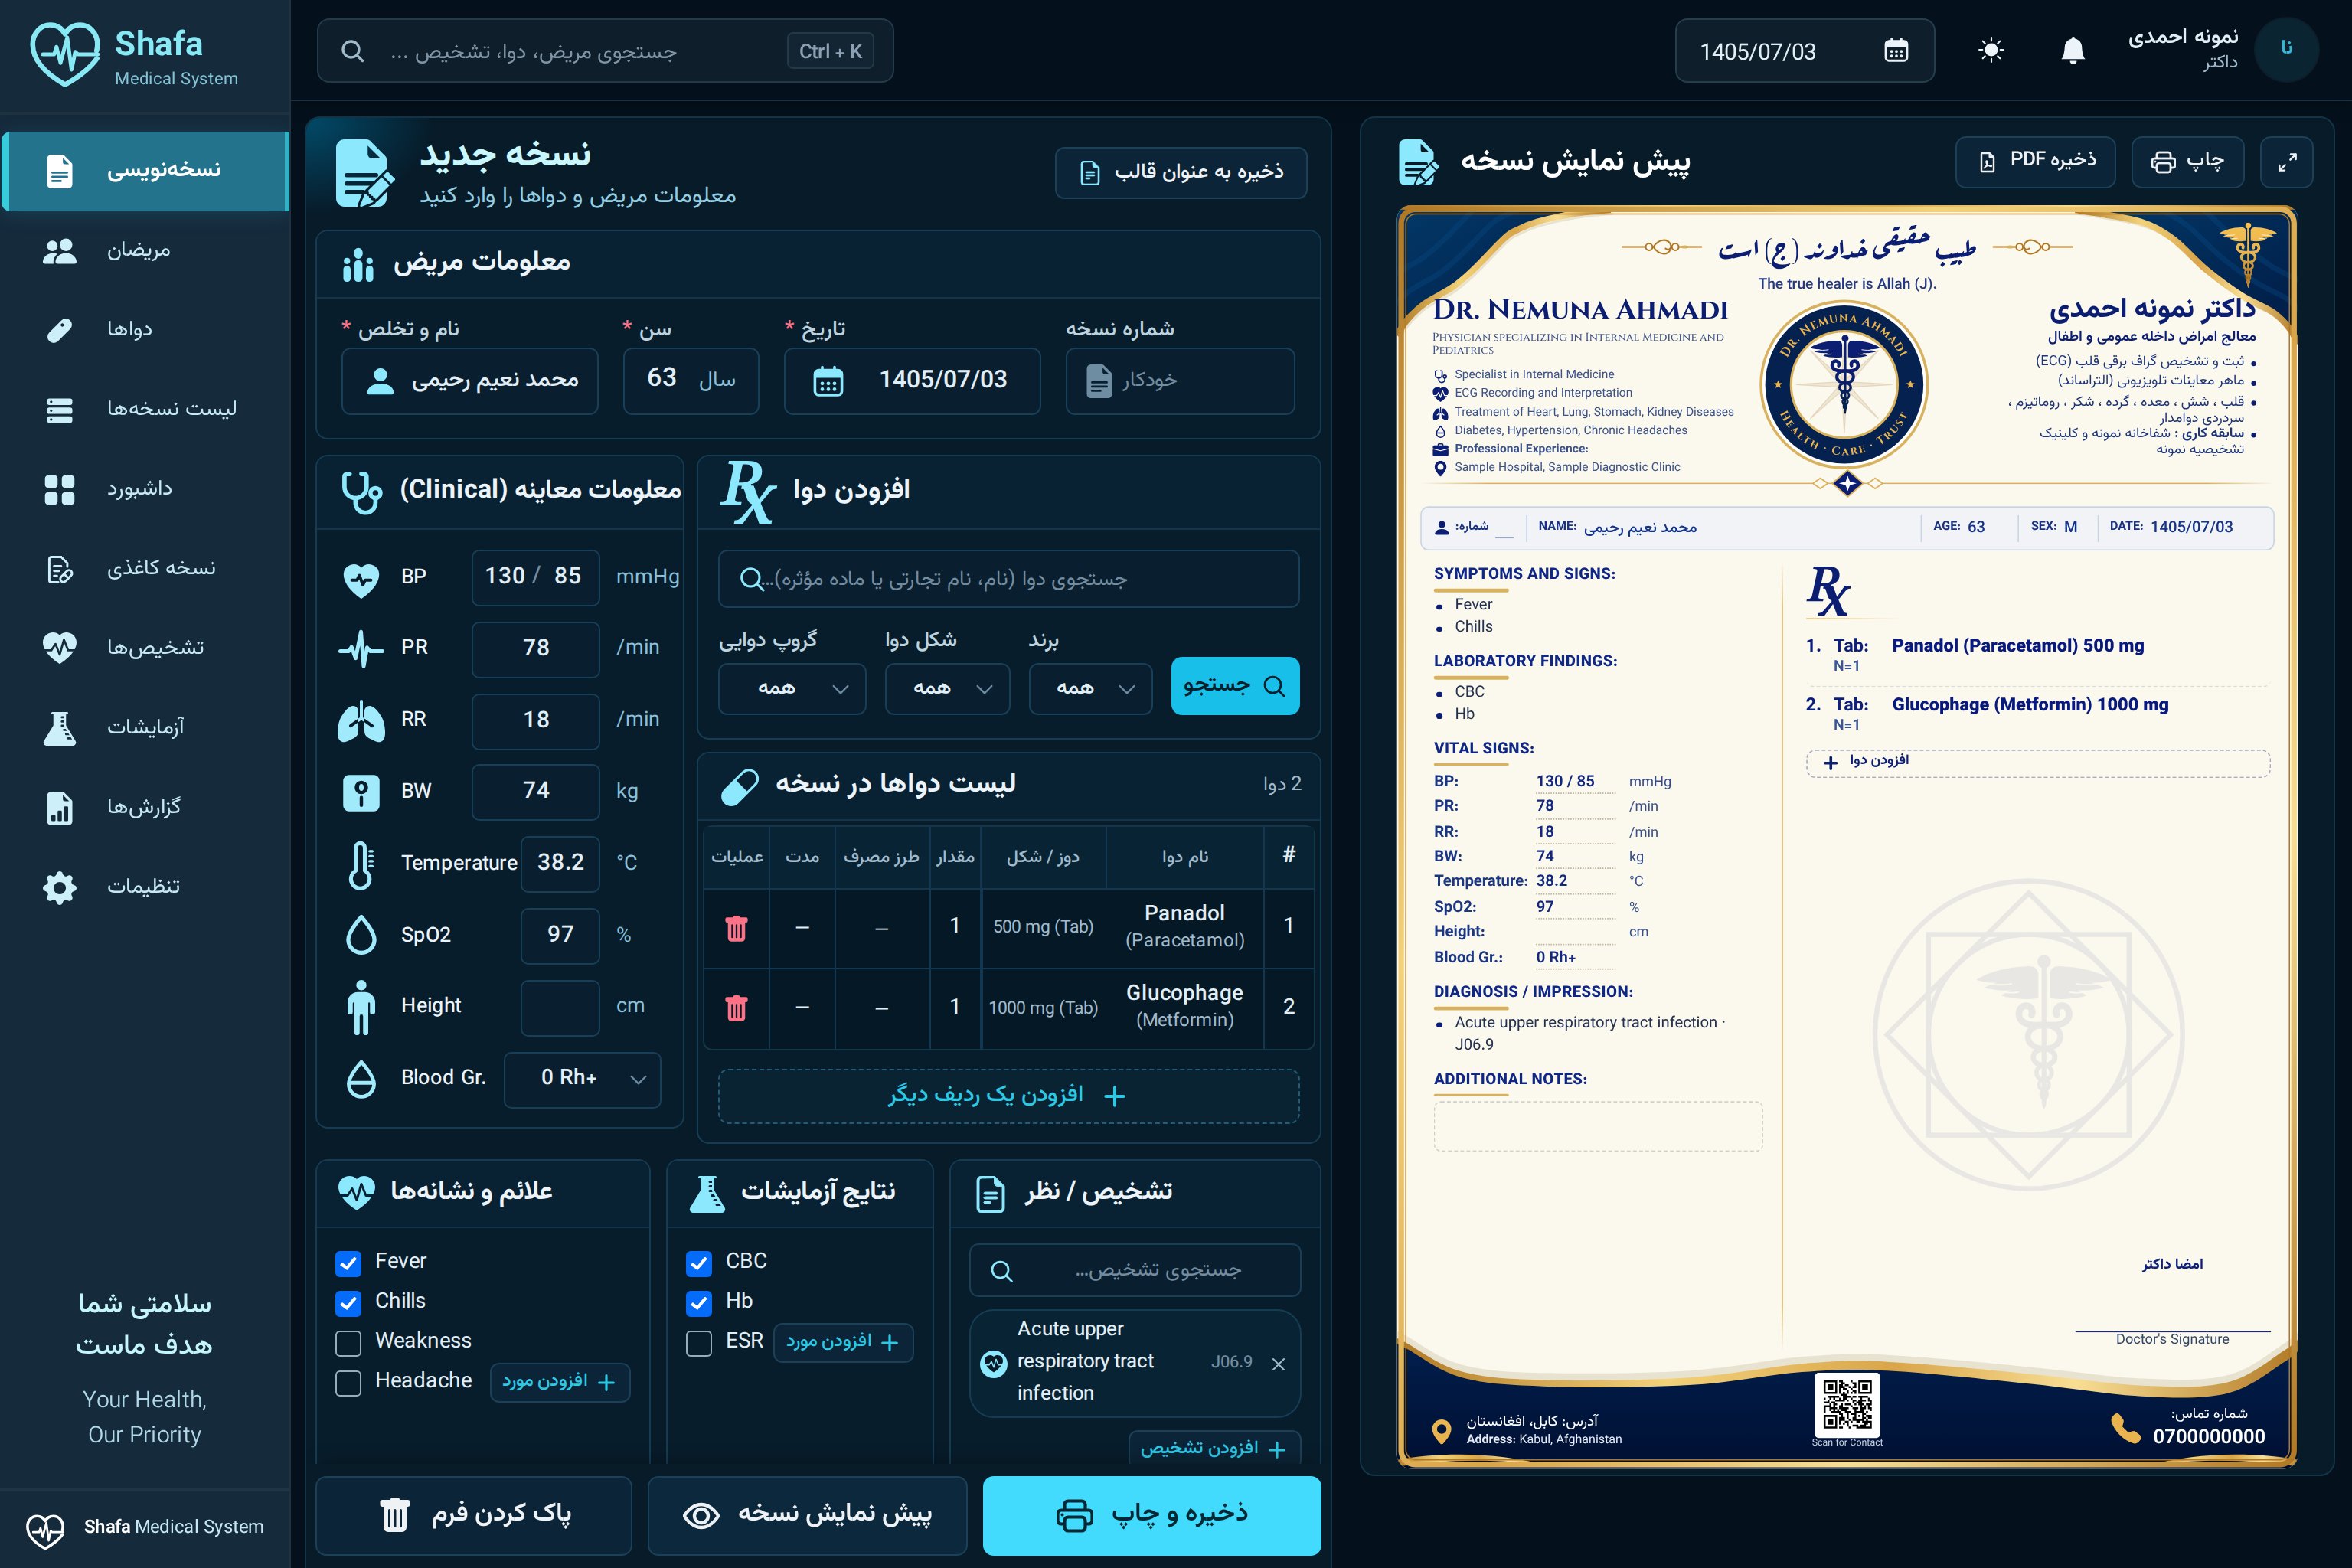Open تنظیمات settings in the sidebar
This screenshot has width=2352, height=1568.
click(145, 887)
